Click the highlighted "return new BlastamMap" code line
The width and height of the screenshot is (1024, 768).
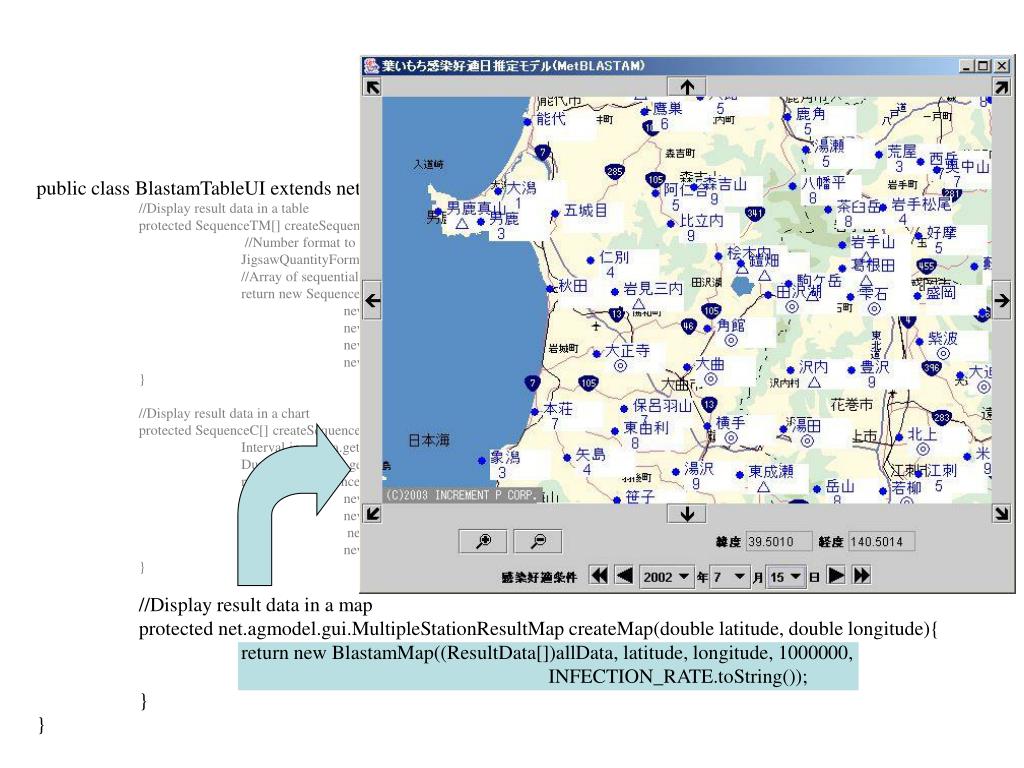(x=547, y=652)
